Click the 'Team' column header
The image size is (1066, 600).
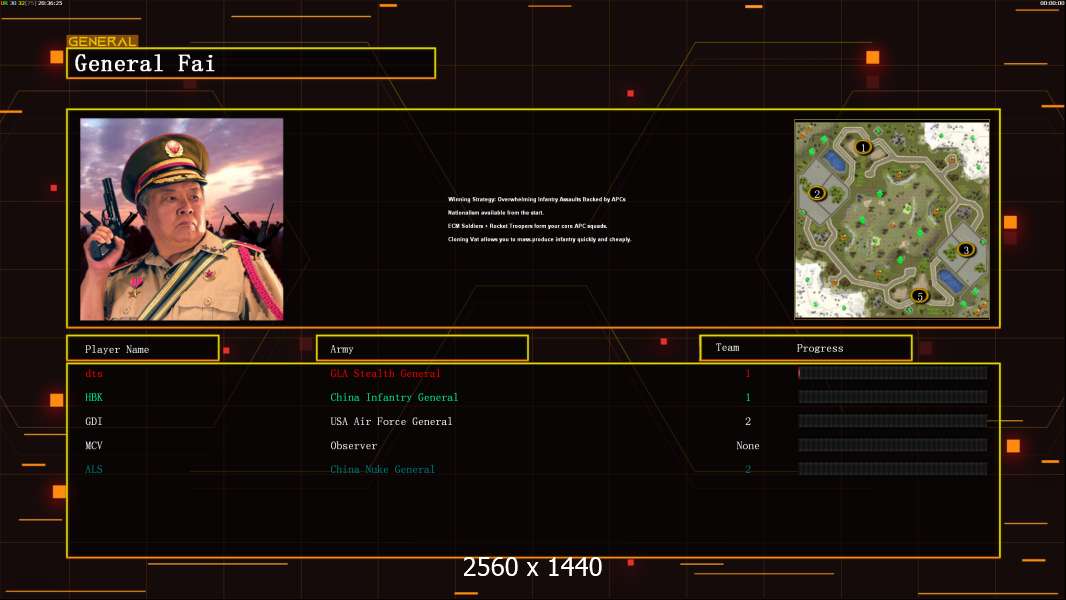(x=727, y=347)
